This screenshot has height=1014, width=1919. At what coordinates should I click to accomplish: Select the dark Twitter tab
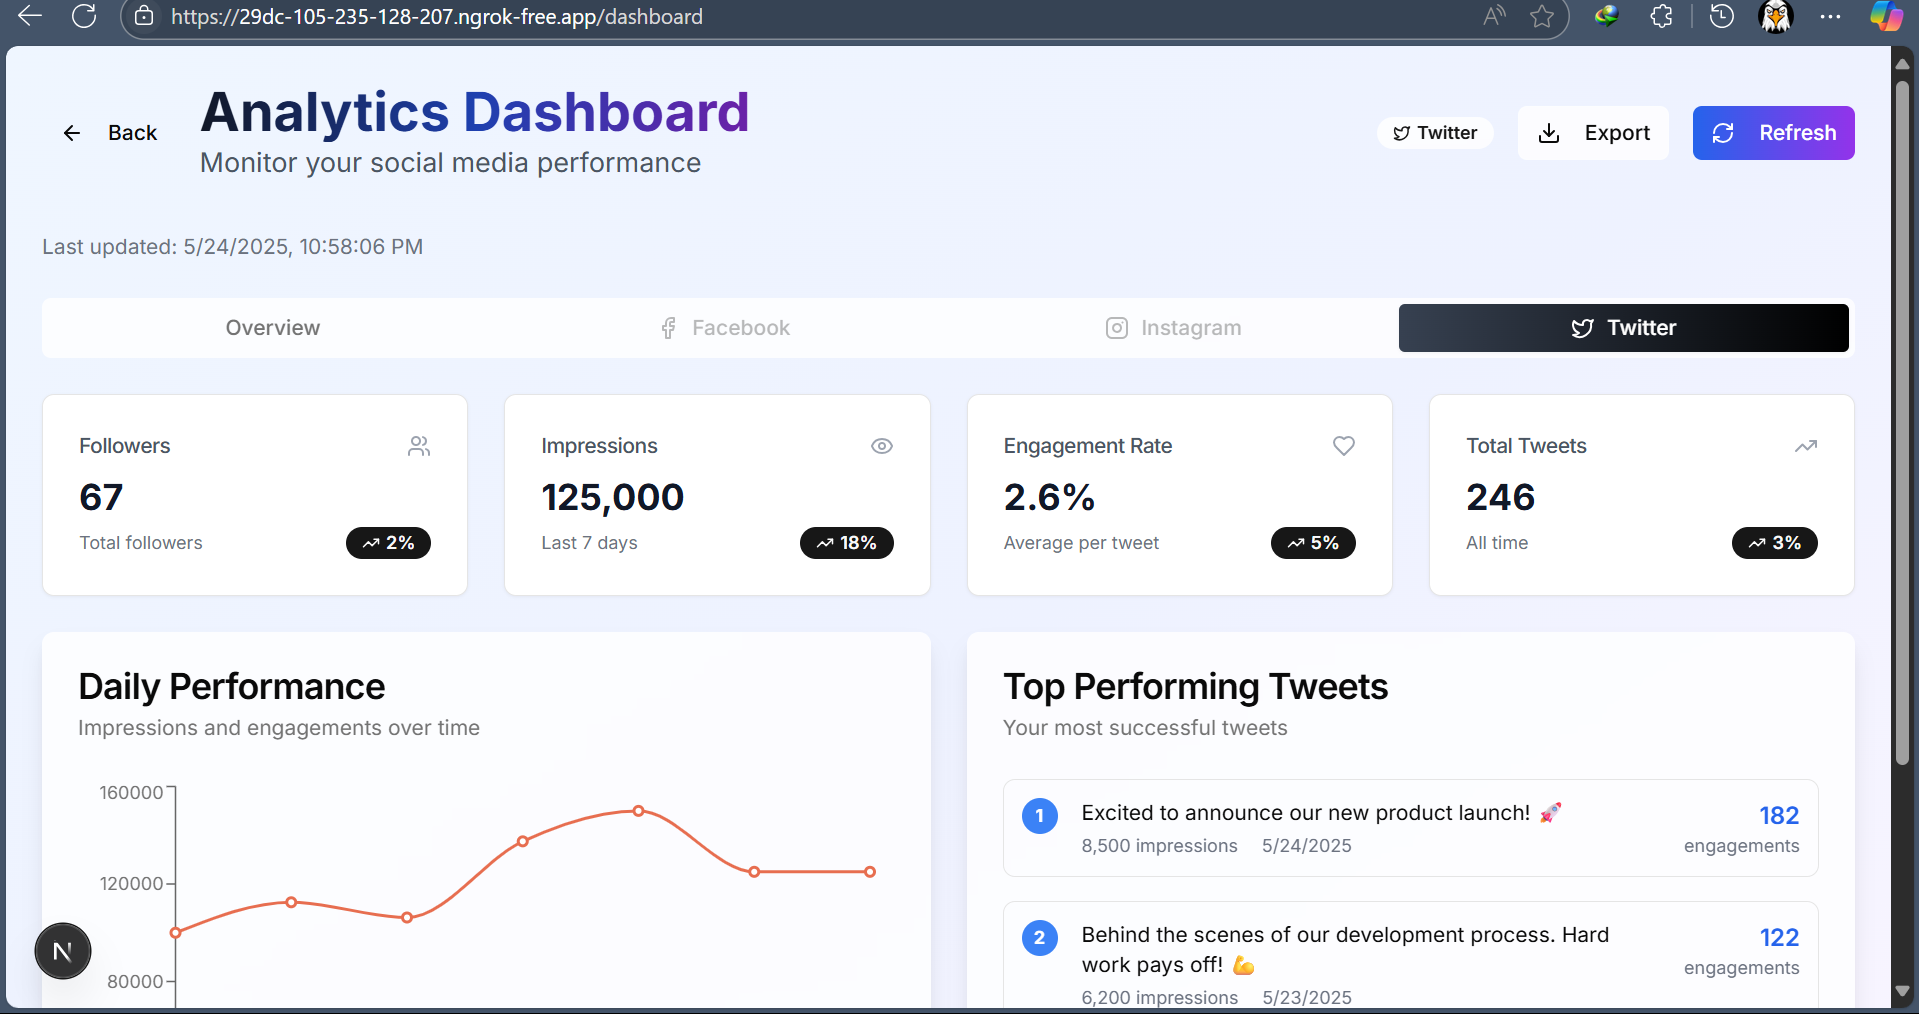pyautogui.click(x=1623, y=328)
